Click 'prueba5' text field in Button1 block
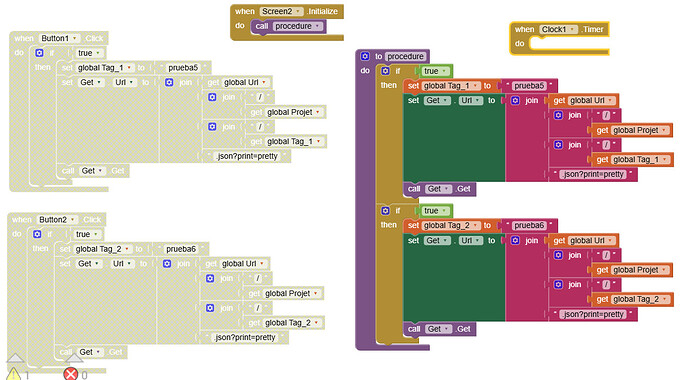This screenshot has width=690, height=380. tap(183, 68)
